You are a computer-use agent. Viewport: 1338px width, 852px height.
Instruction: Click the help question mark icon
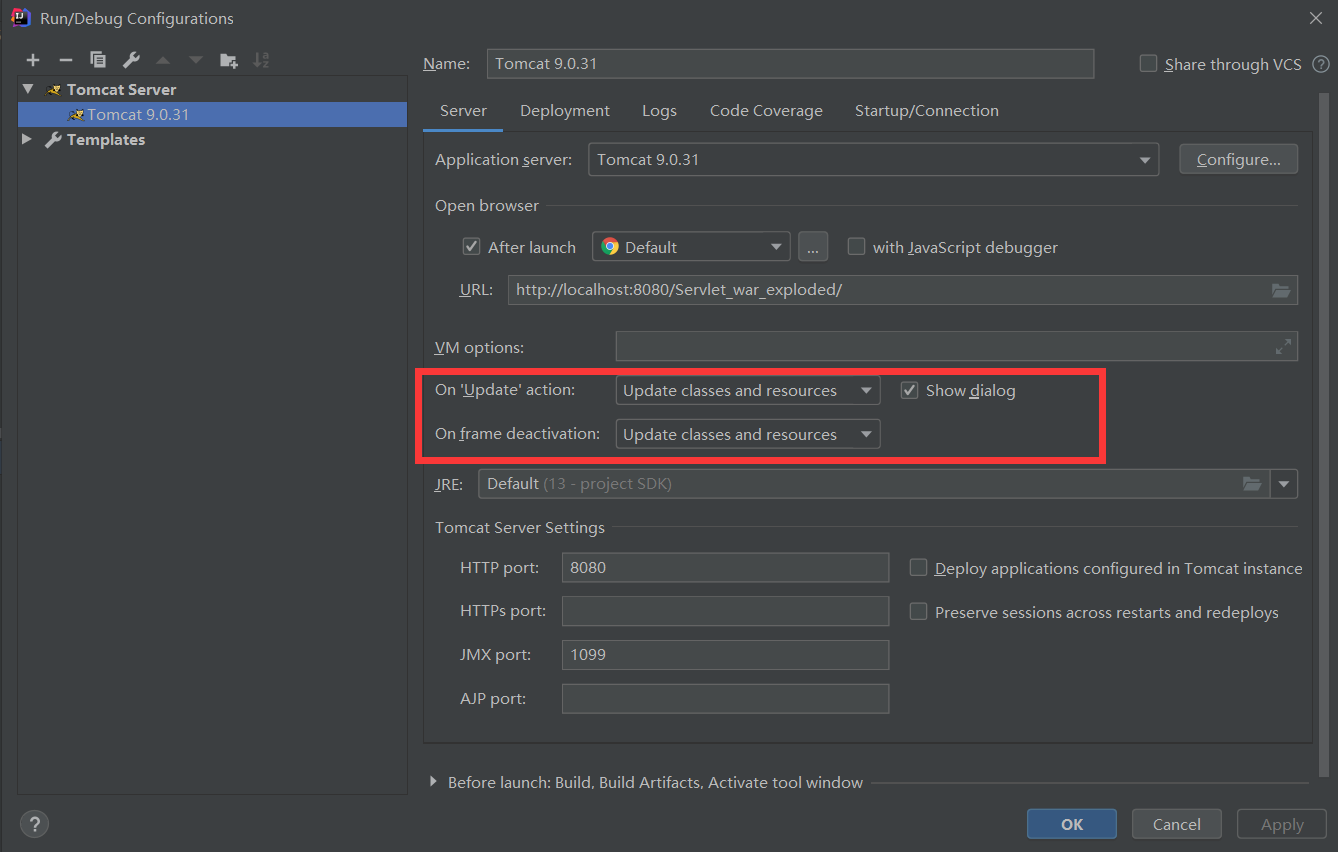coord(34,824)
